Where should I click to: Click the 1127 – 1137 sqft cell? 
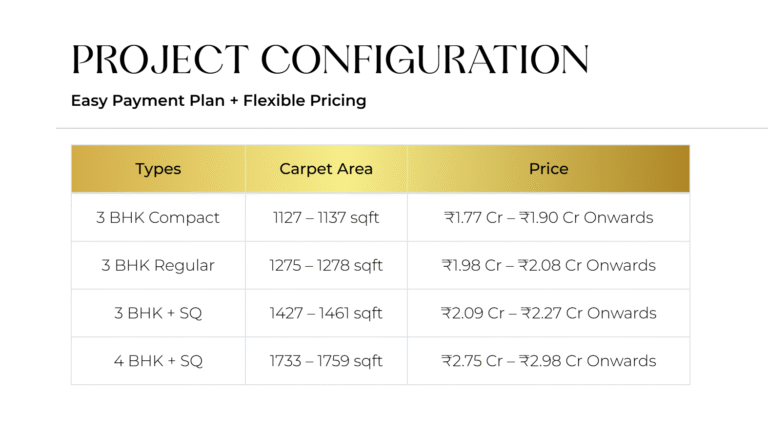(326, 218)
